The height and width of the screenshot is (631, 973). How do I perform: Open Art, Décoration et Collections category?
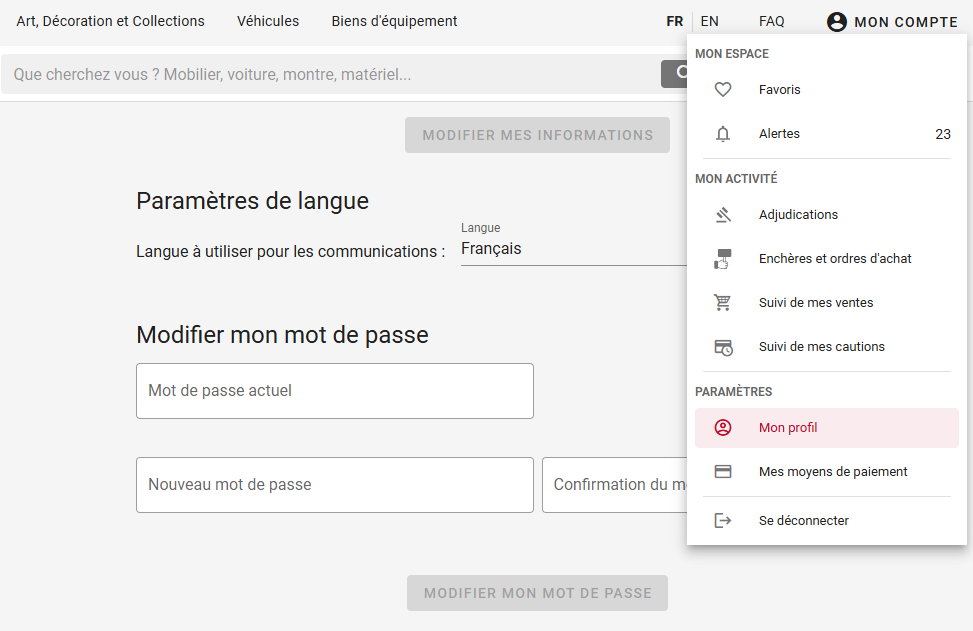coord(110,21)
